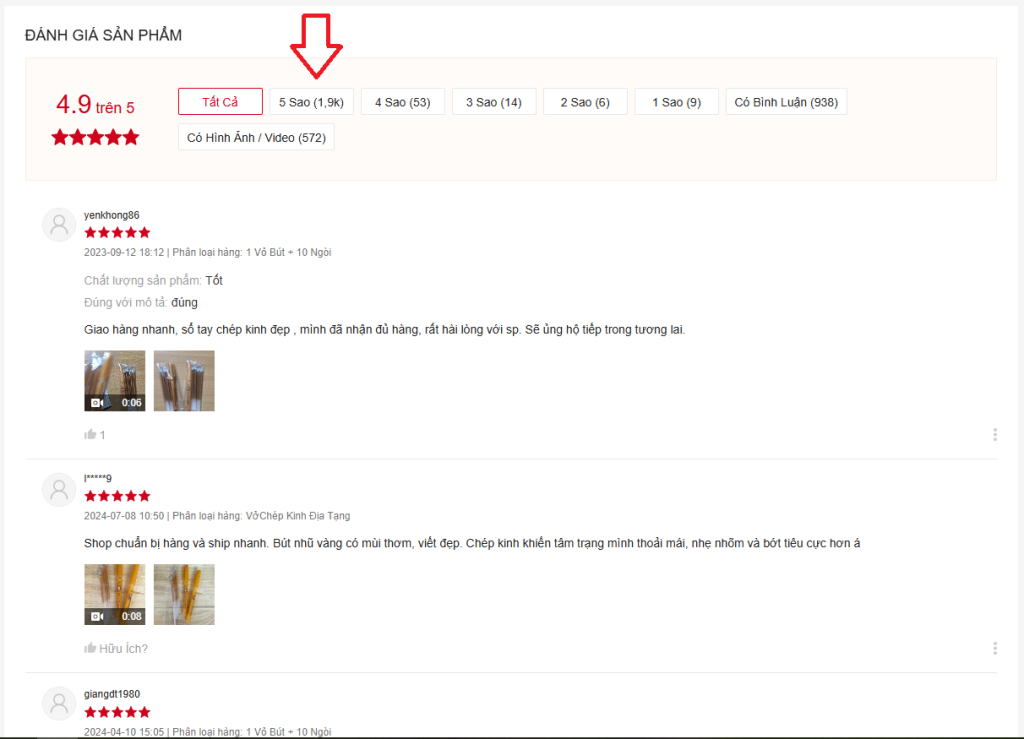Play the 0:08 video in l*****9's review
Screen dimensions: 1024x739
point(115,595)
